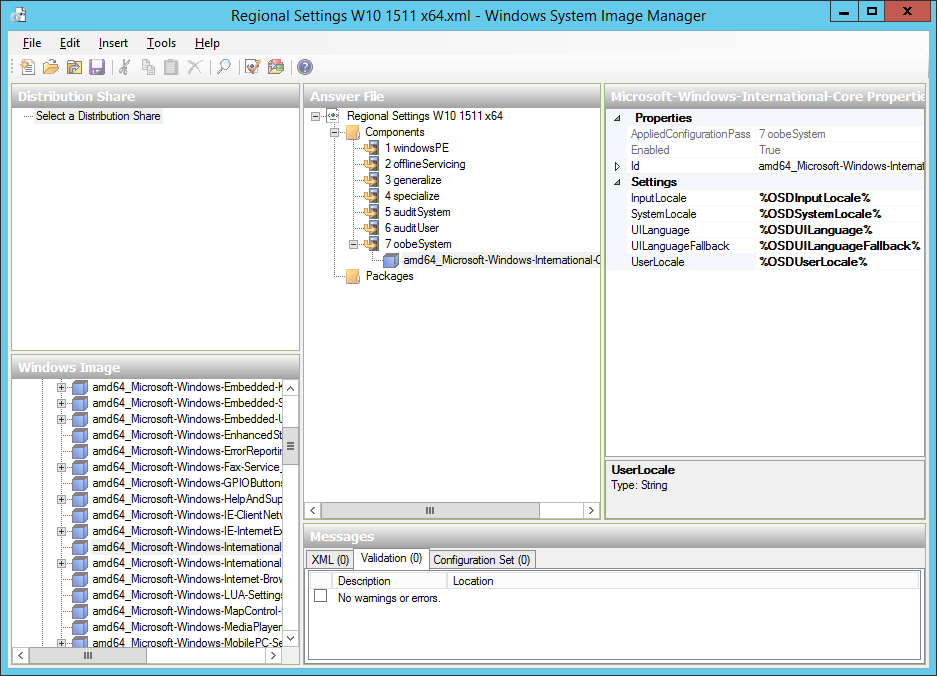
Task: Select the 4 specialize pass icon
Action: [x=372, y=196]
